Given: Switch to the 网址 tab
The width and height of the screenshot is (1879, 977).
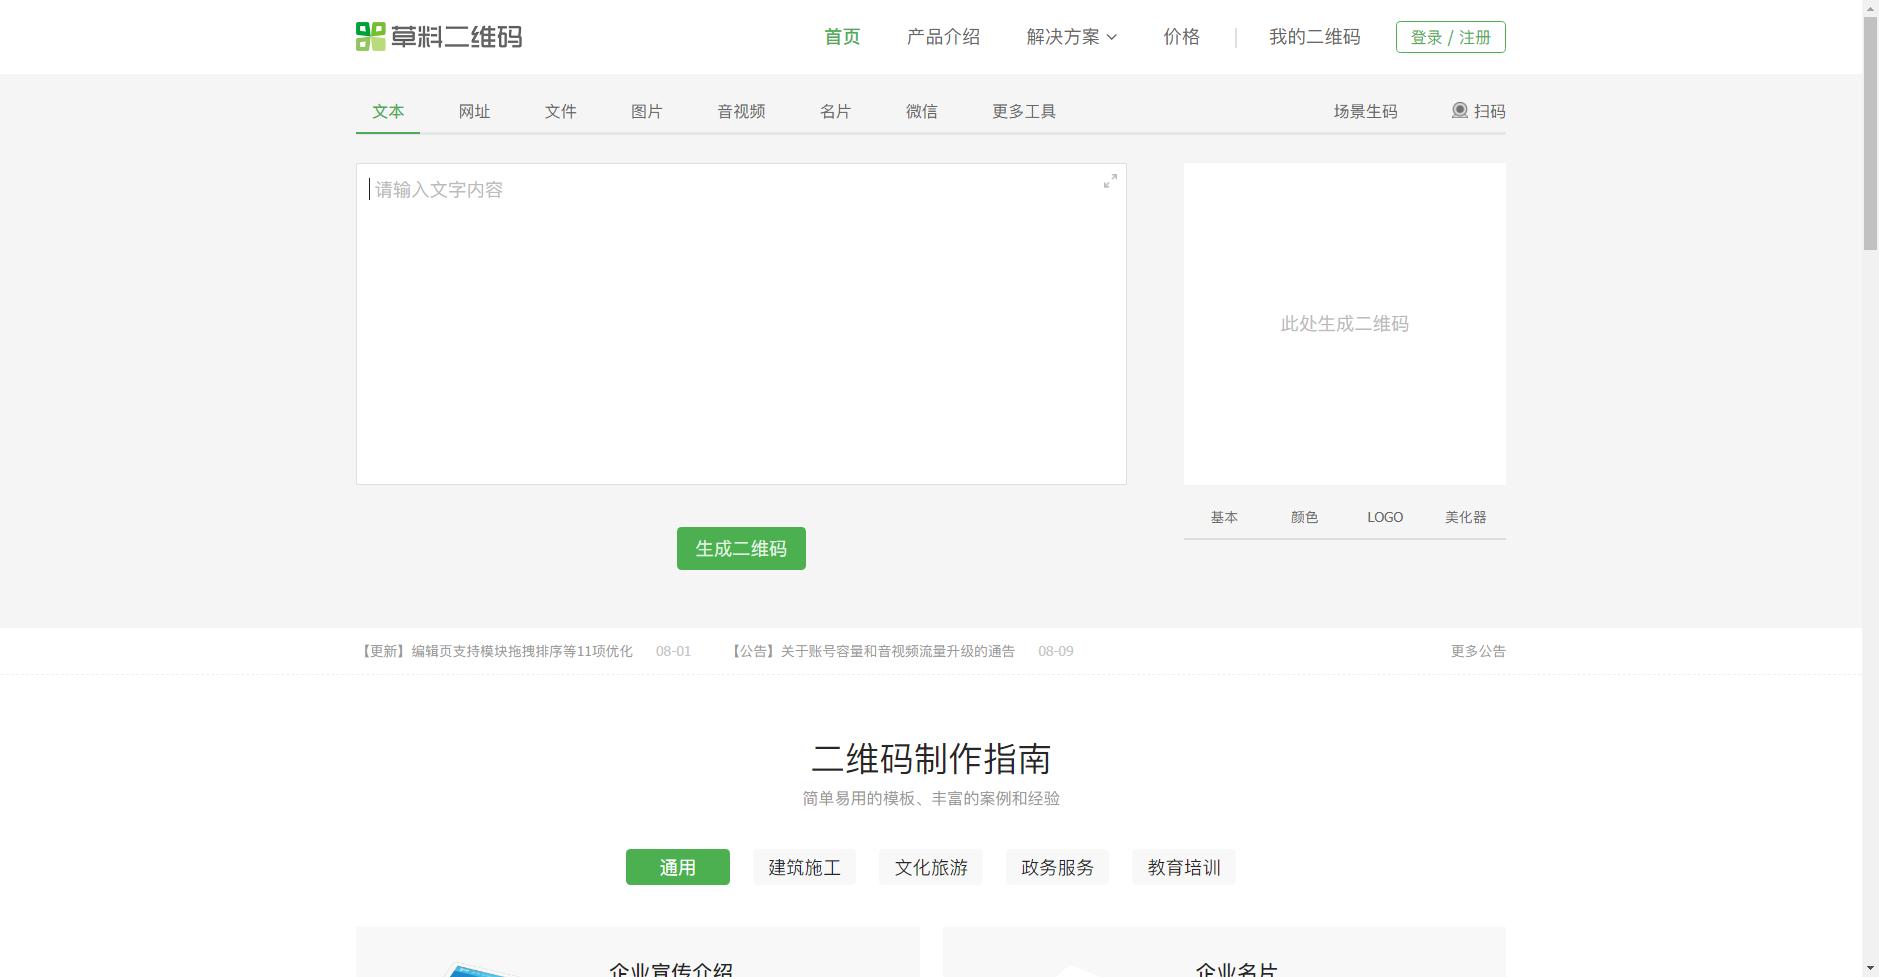Looking at the screenshot, I should pos(473,111).
